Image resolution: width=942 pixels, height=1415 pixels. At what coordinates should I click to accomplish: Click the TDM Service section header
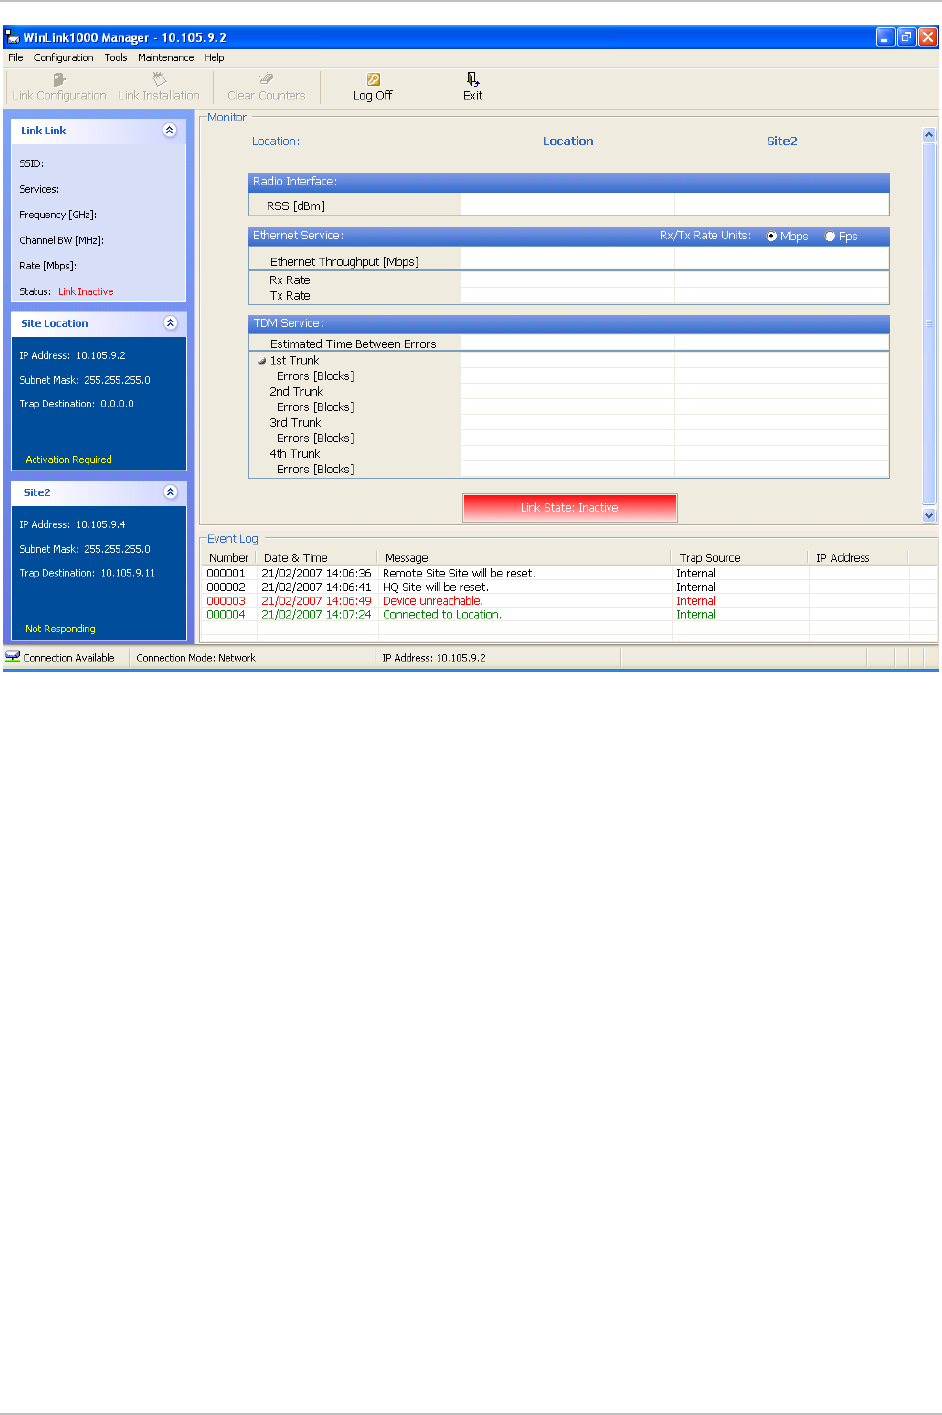coord(569,324)
